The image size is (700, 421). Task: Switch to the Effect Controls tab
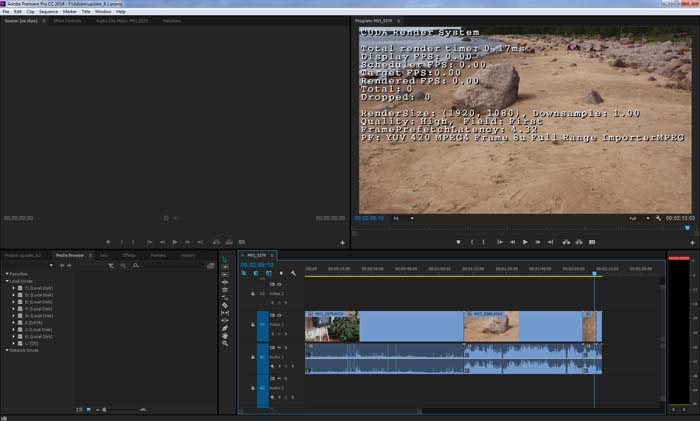(67, 21)
